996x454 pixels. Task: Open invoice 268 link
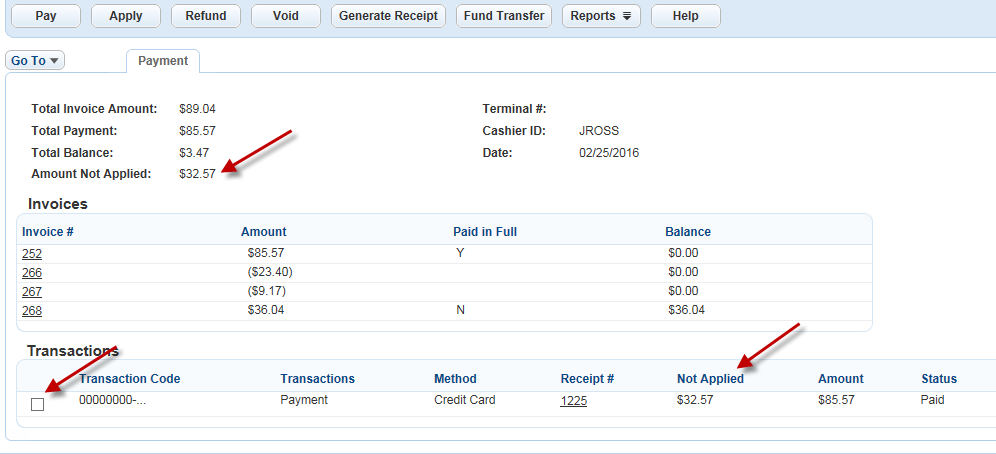point(32,310)
